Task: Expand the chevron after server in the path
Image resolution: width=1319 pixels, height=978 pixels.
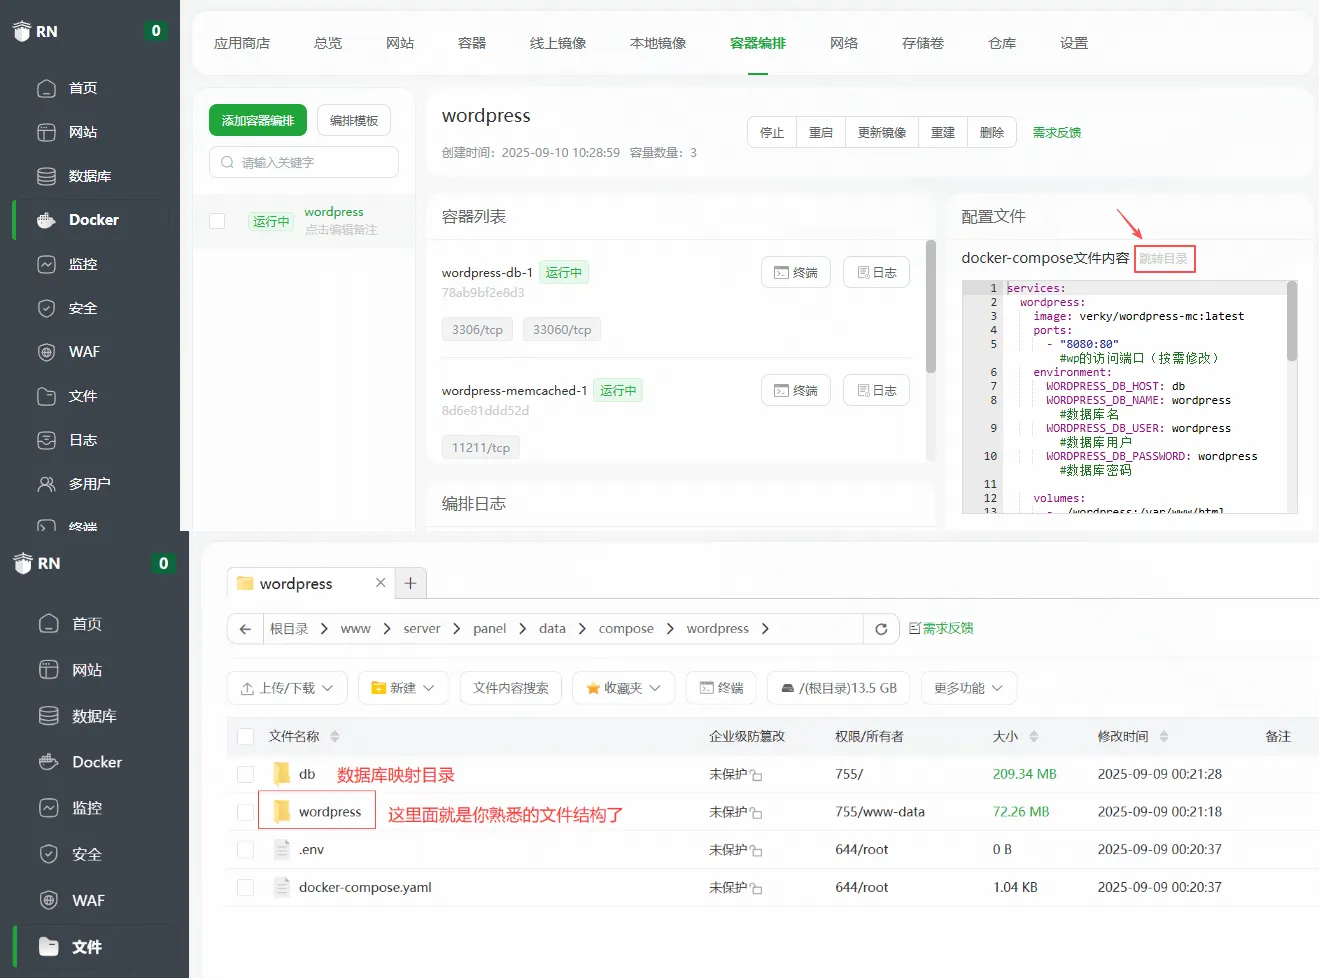Action: click(x=457, y=629)
